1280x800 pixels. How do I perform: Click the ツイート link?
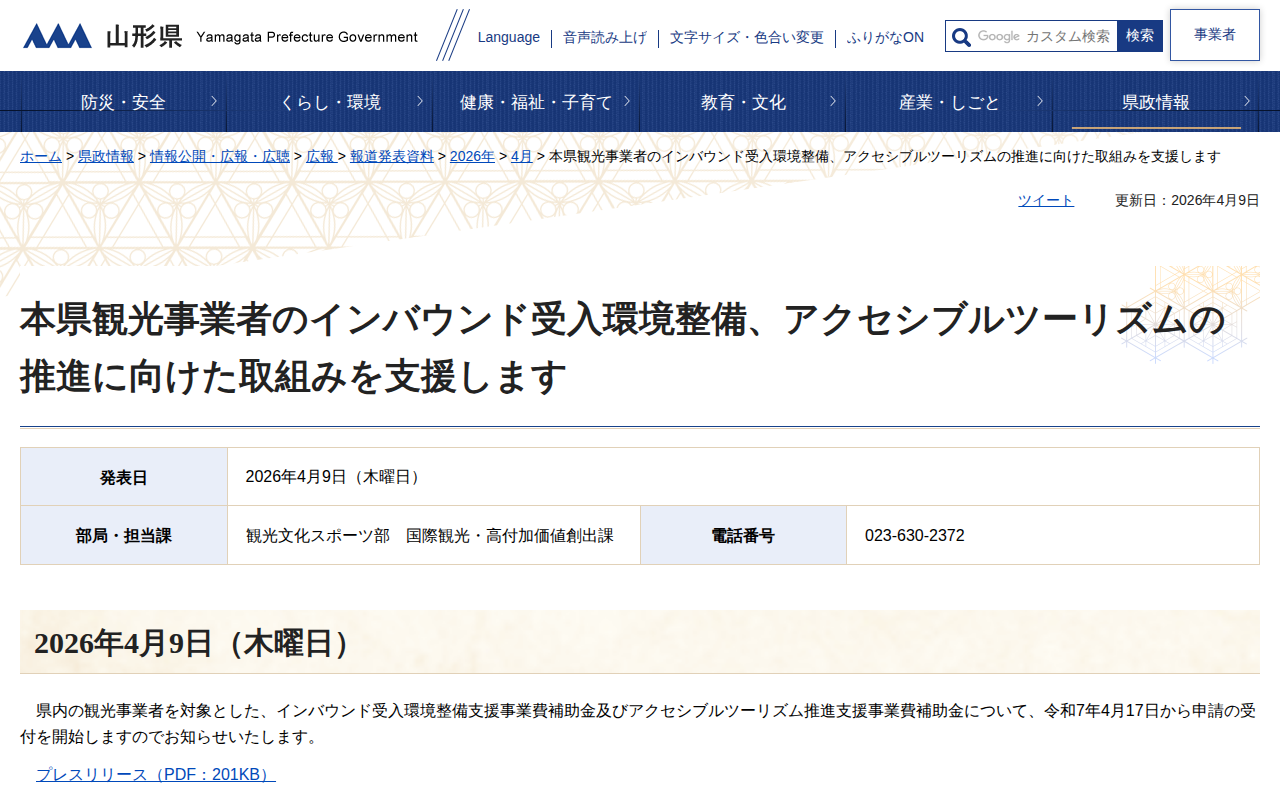click(x=1046, y=200)
